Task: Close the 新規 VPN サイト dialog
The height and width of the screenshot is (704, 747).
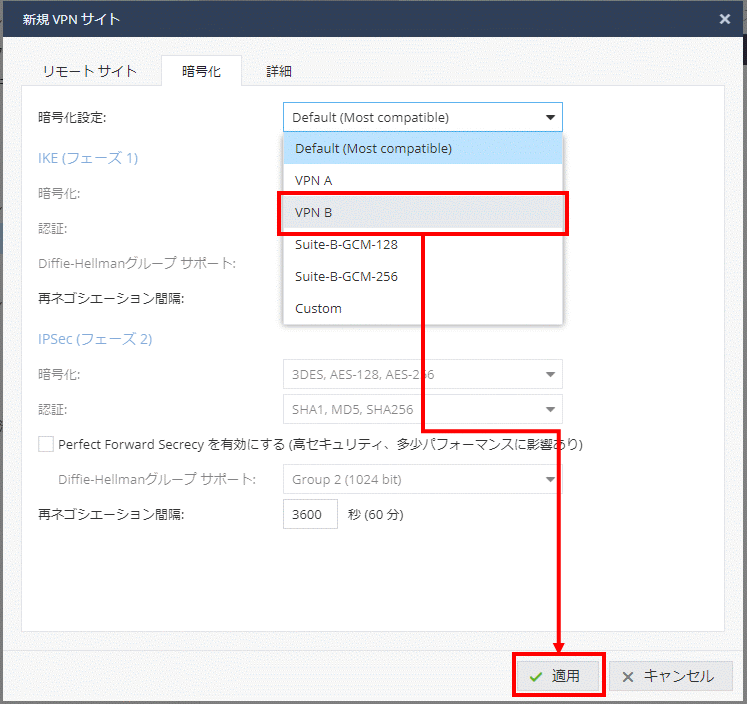Action: pyautogui.click(x=724, y=18)
